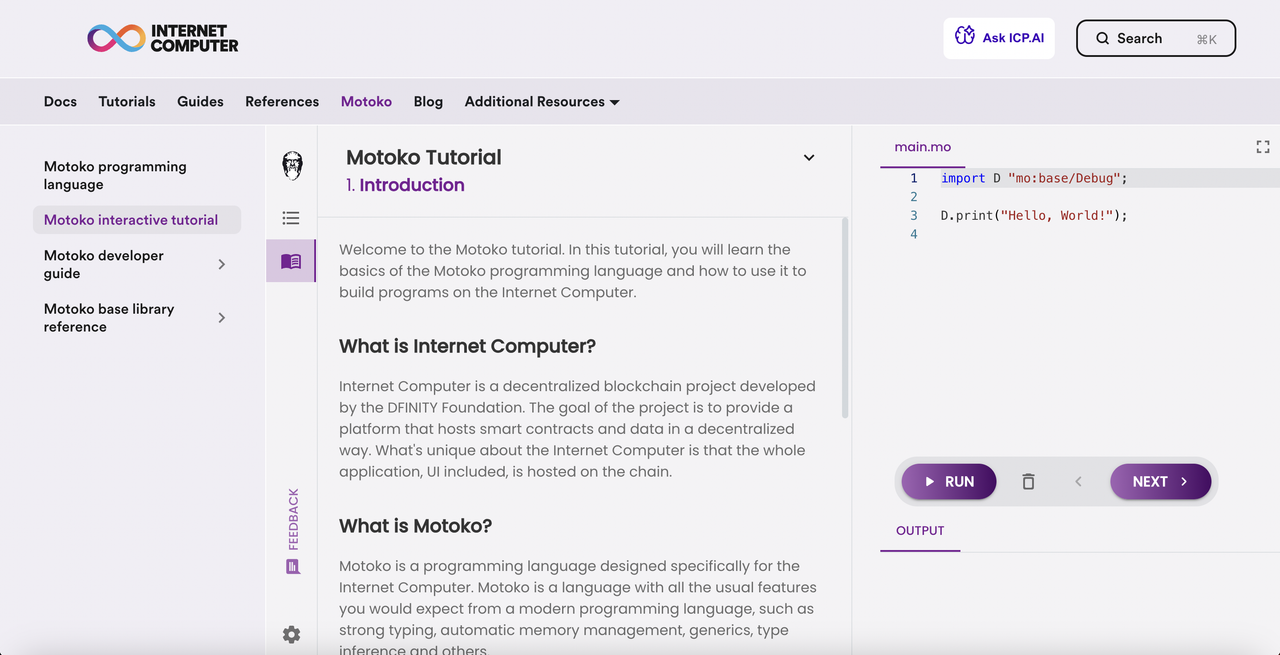Click the import line in the editor
The height and width of the screenshot is (655, 1280).
pos(1034,178)
